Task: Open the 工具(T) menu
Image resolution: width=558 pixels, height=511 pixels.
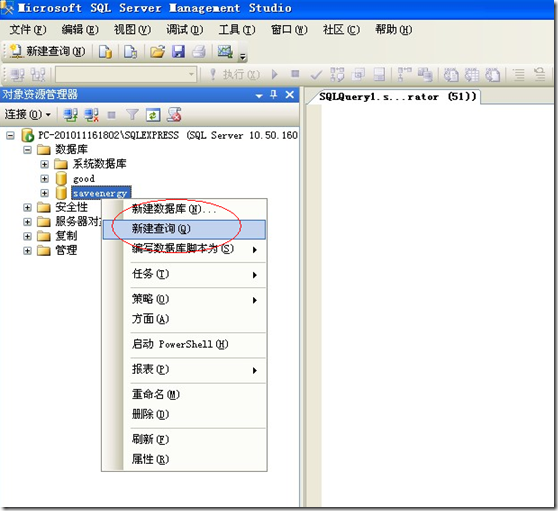Action: click(237, 30)
